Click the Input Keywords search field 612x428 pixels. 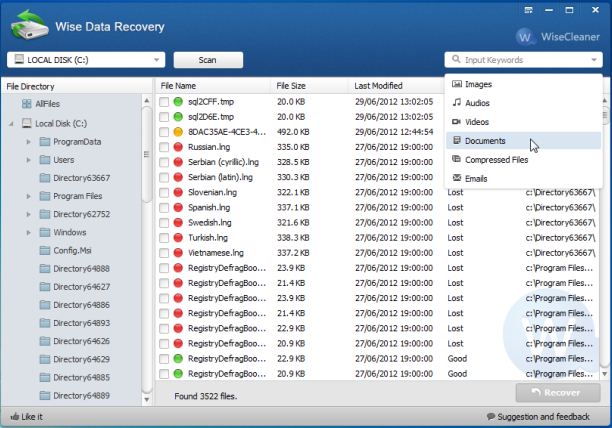pos(523,60)
